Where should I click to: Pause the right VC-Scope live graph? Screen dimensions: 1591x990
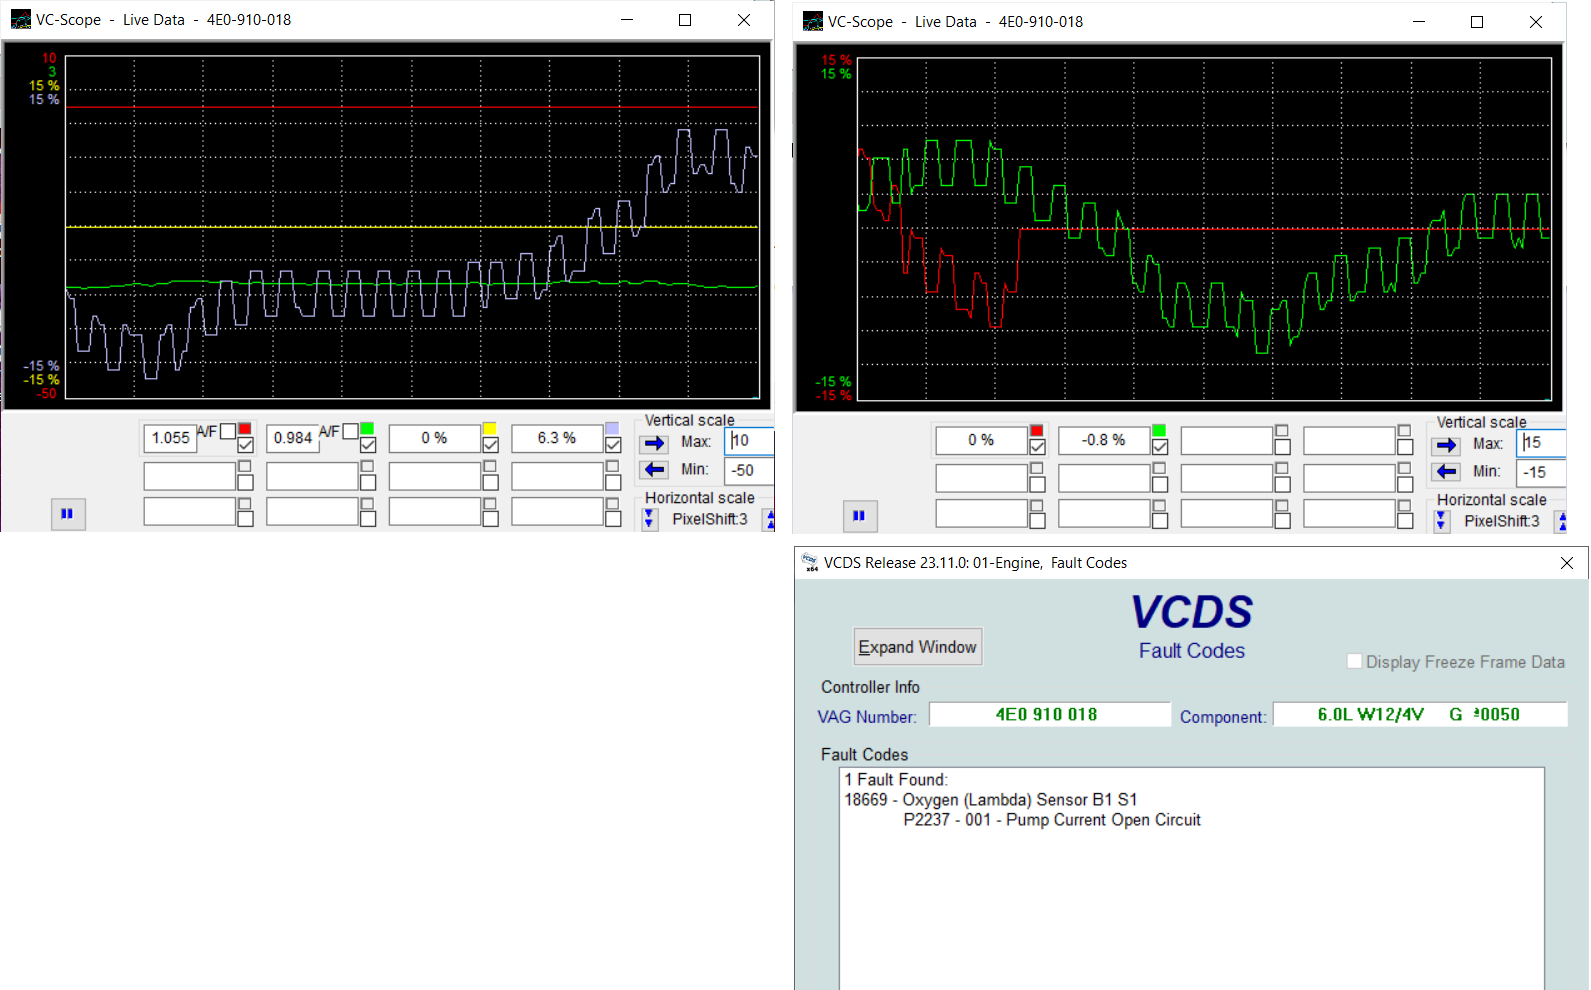[x=859, y=516]
